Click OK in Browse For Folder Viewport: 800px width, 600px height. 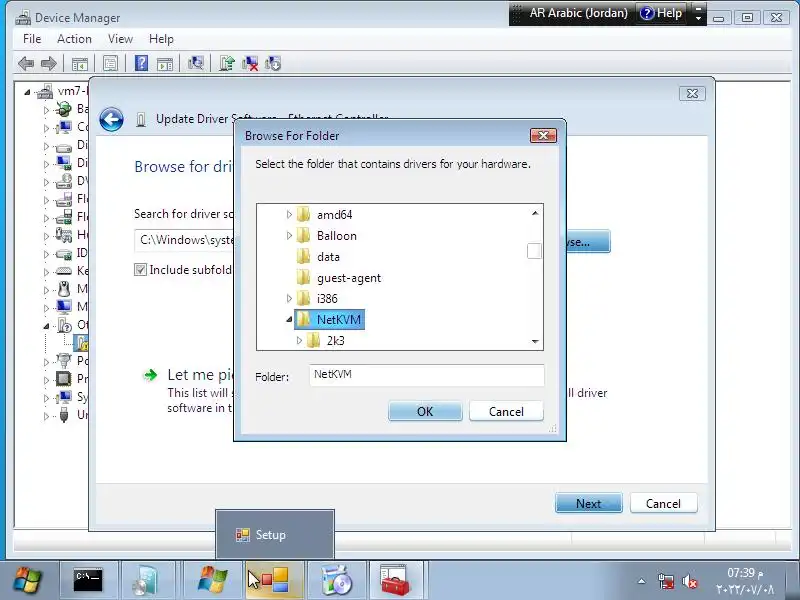[425, 411]
